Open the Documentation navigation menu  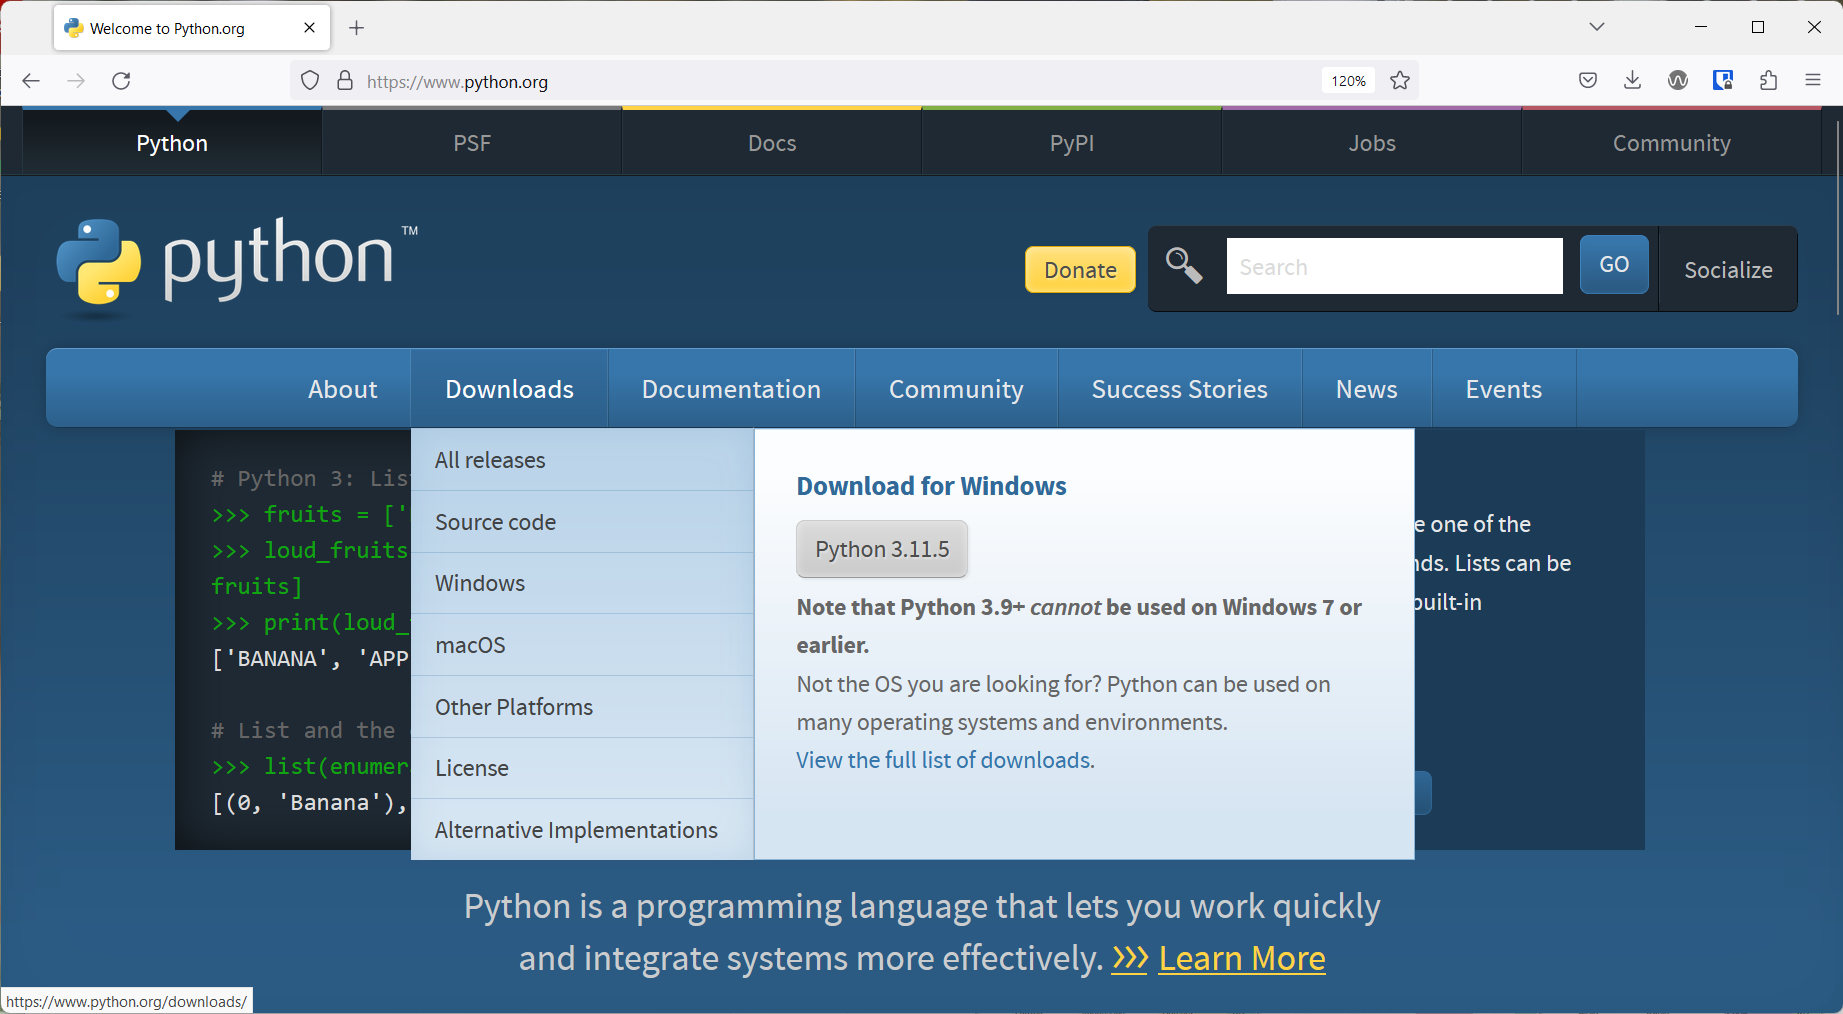pyautogui.click(x=731, y=389)
